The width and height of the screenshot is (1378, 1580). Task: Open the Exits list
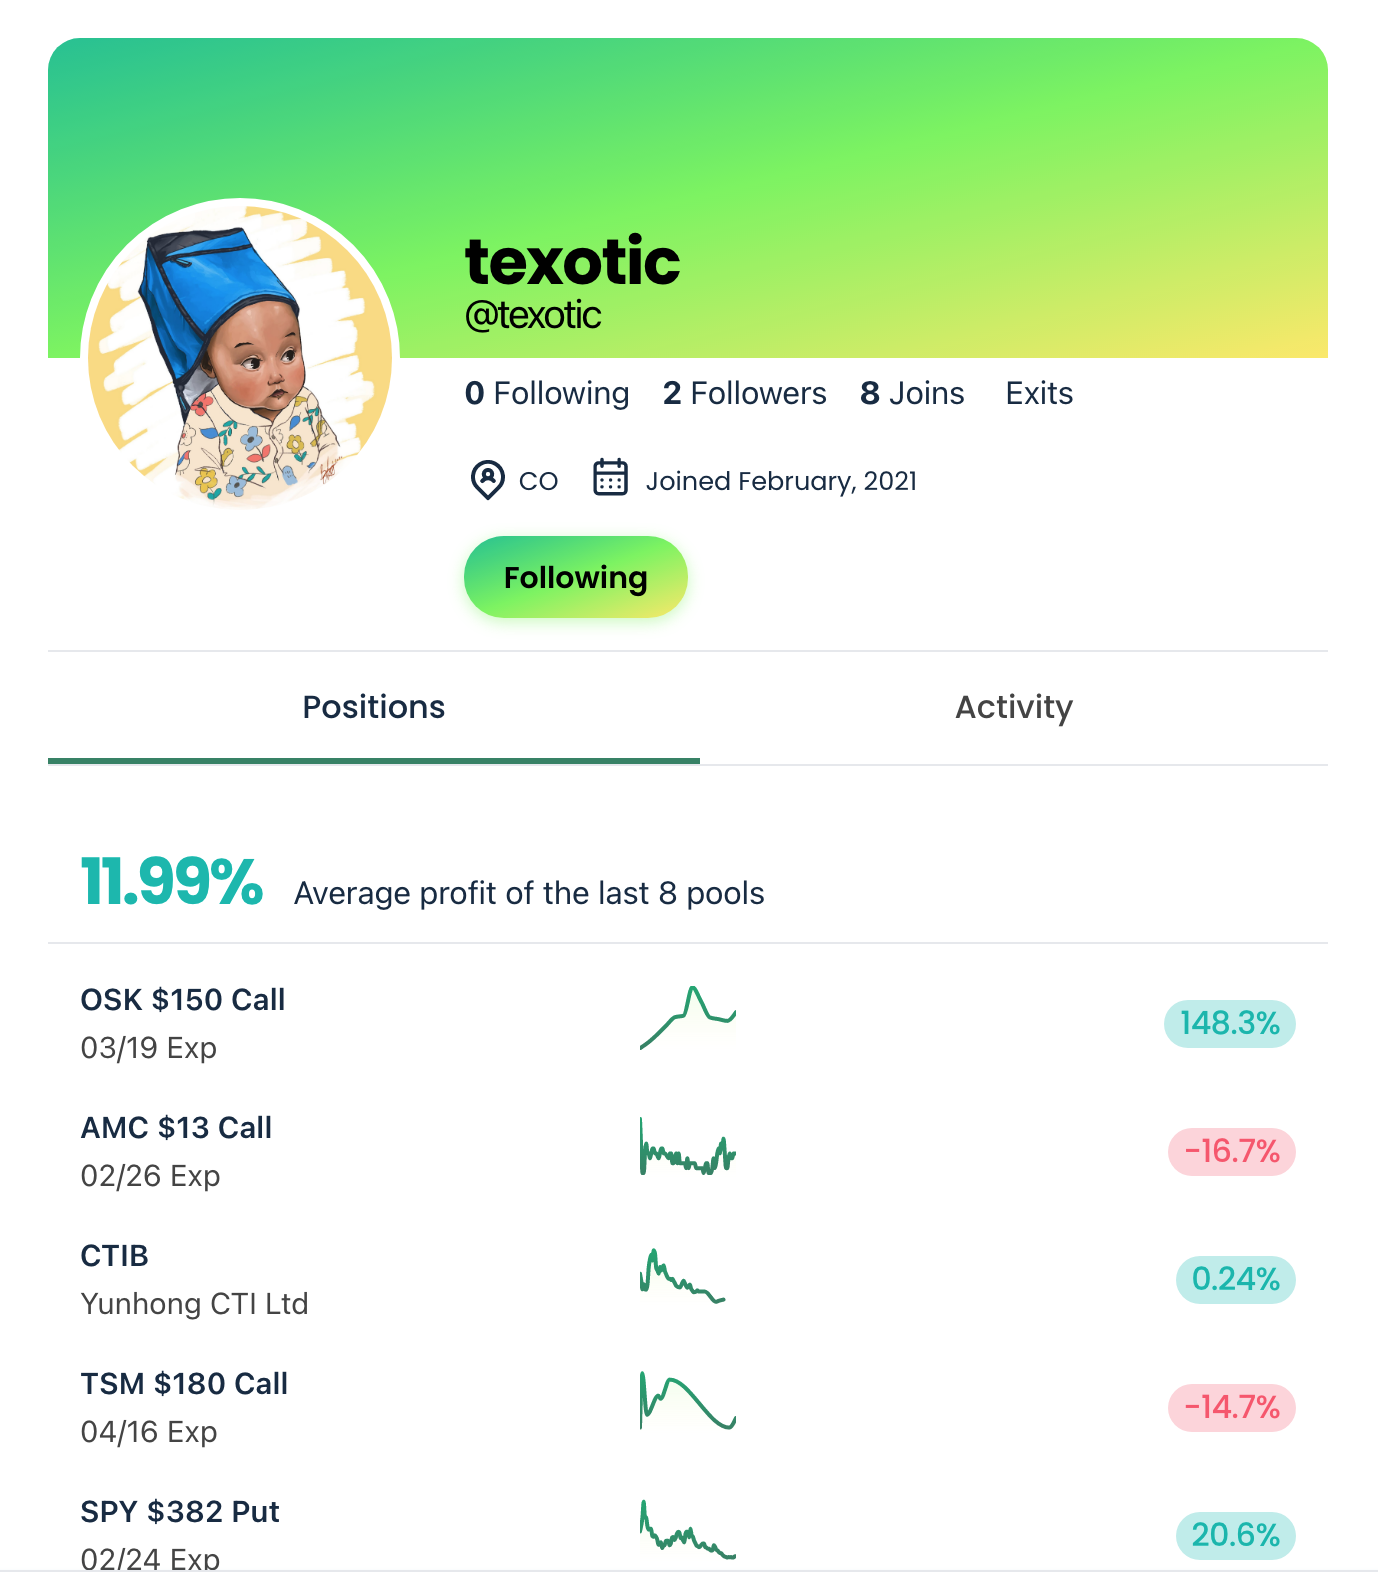point(1039,393)
